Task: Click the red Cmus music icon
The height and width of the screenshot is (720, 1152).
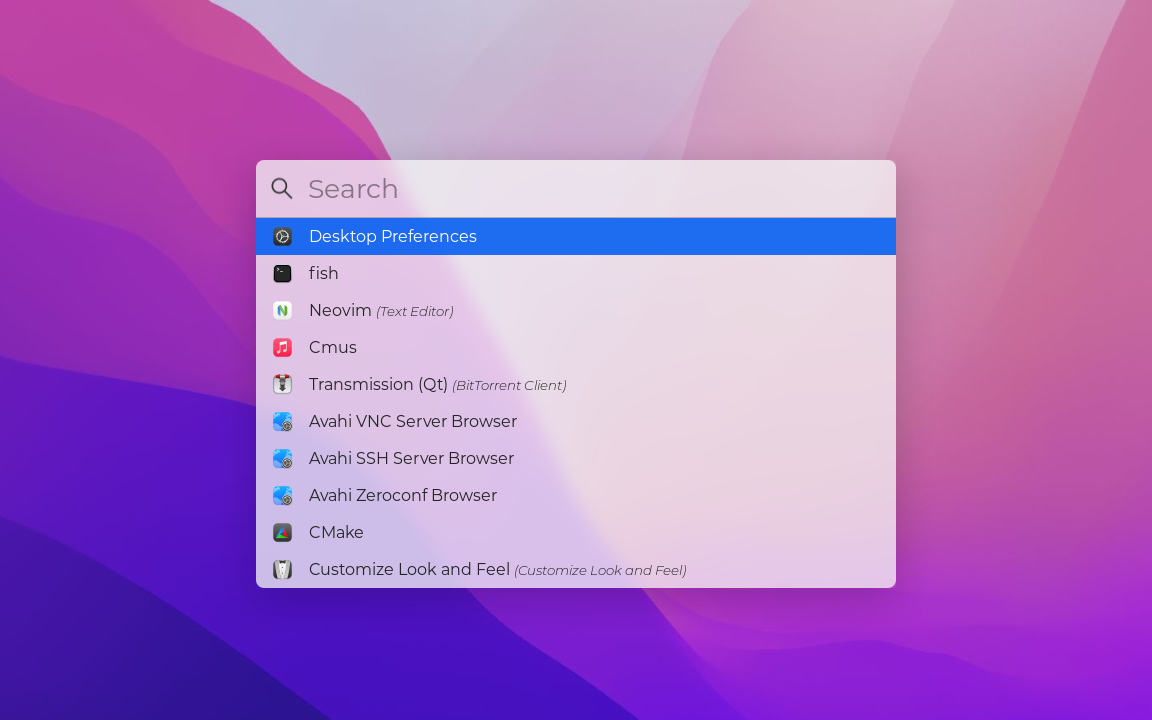Action: click(282, 348)
